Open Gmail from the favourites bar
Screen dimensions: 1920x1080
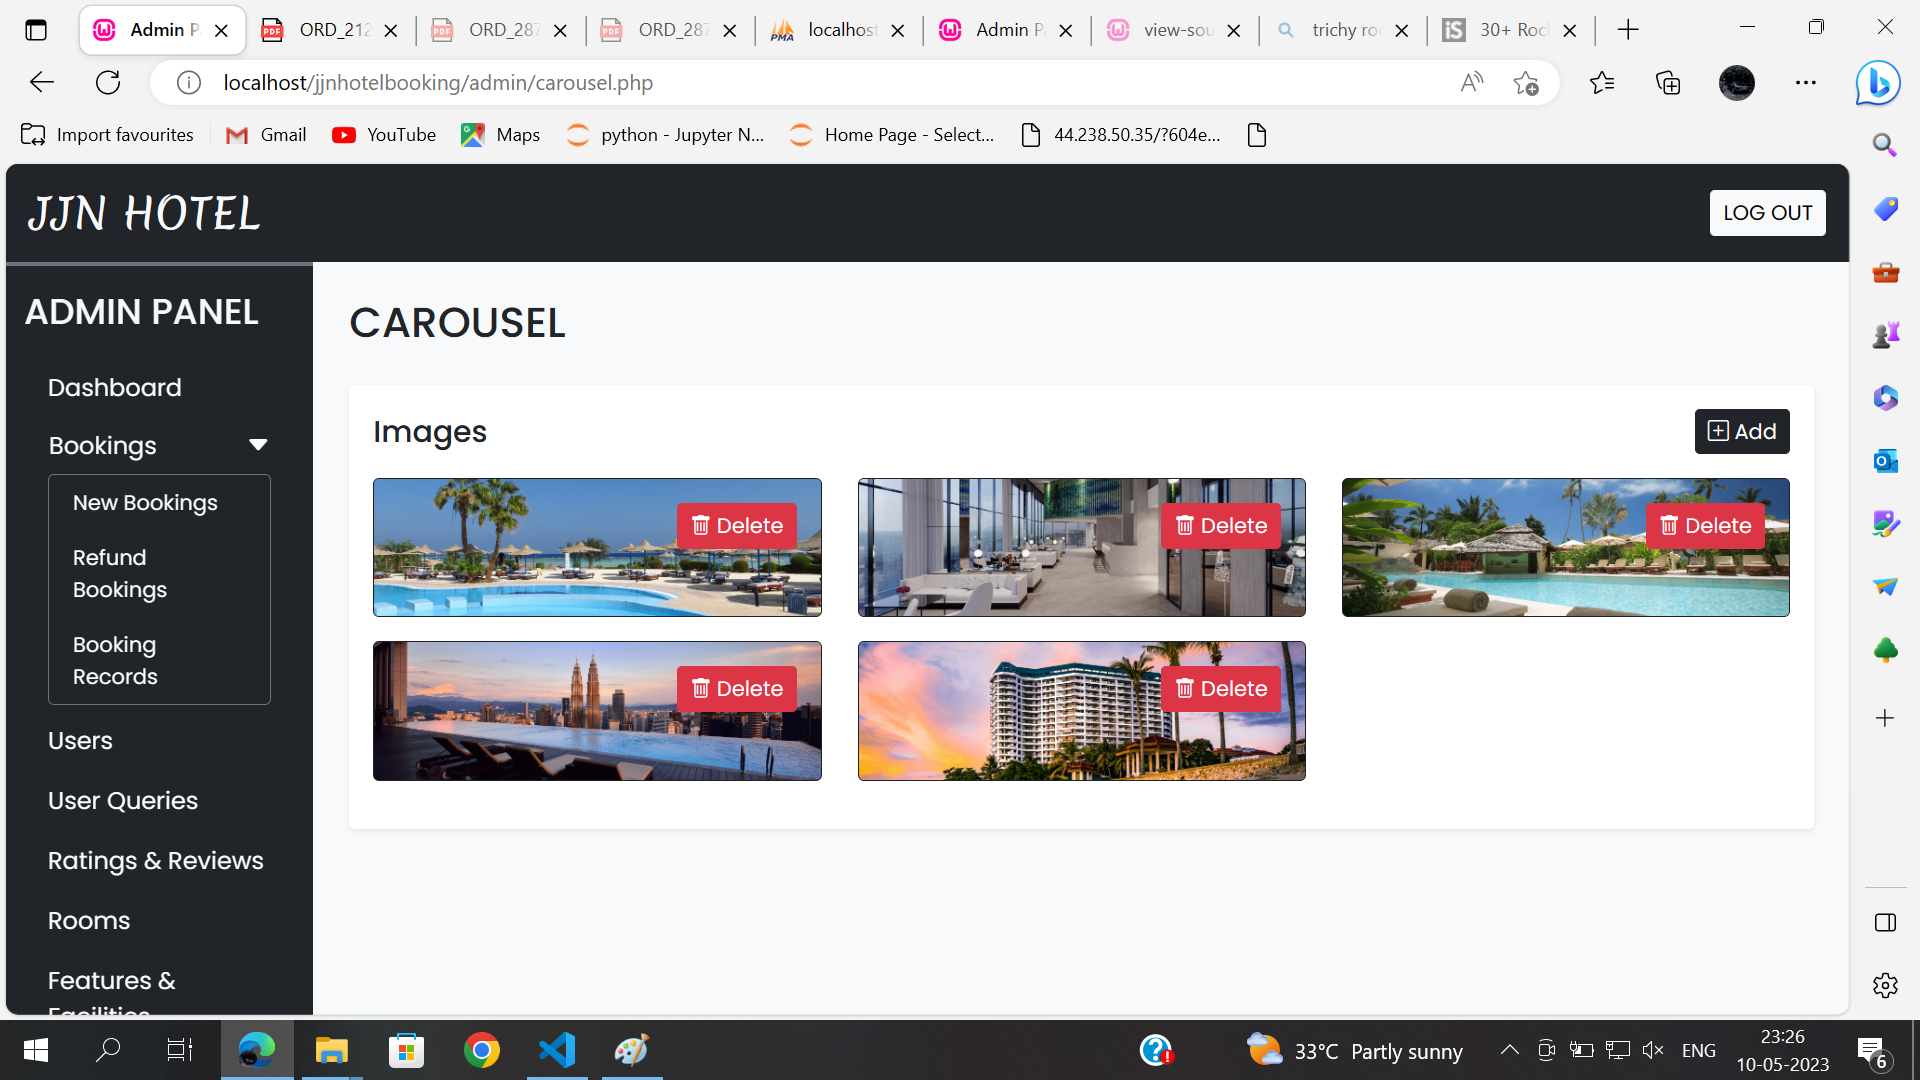(x=264, y=134)
